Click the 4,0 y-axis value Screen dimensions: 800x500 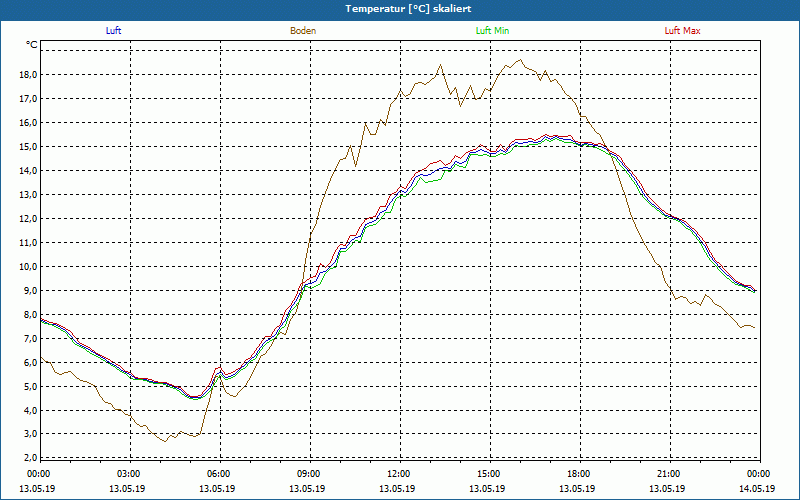point(31,410)
